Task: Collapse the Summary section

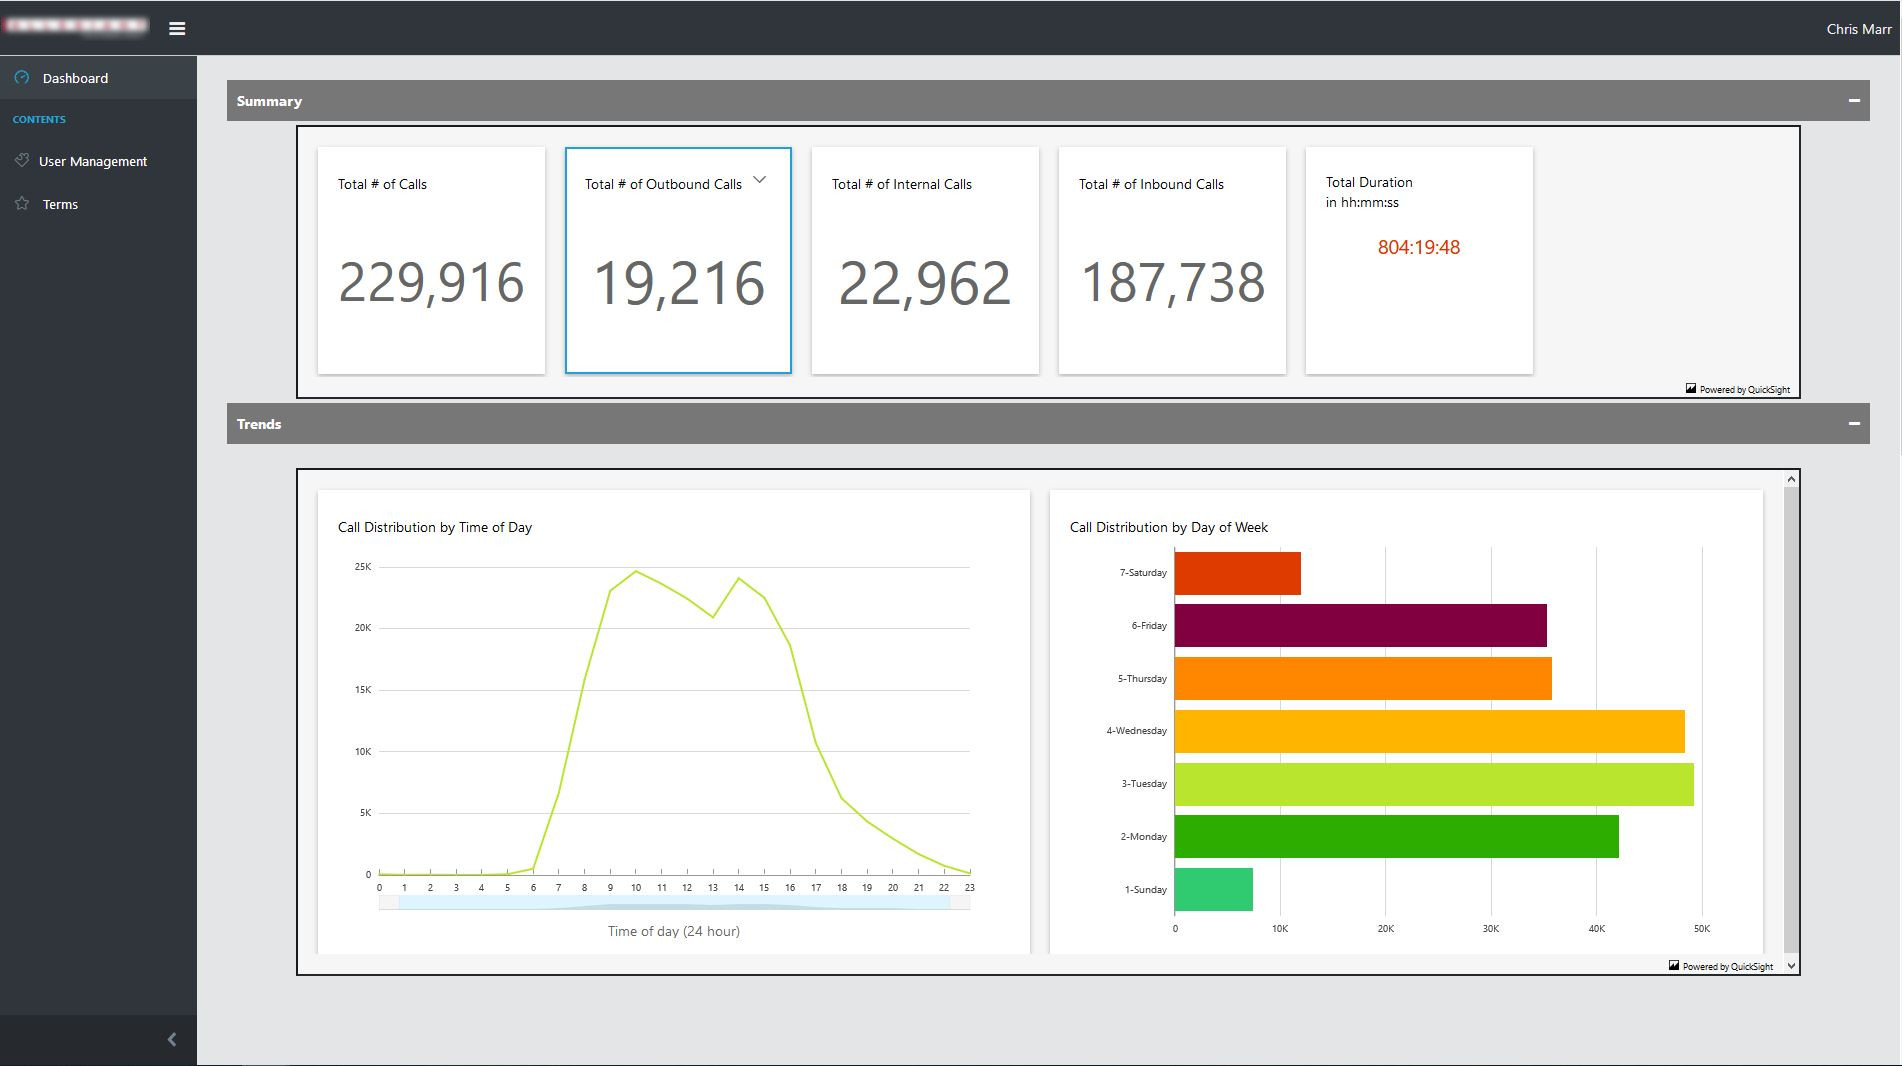Action: pos(1854,101)
